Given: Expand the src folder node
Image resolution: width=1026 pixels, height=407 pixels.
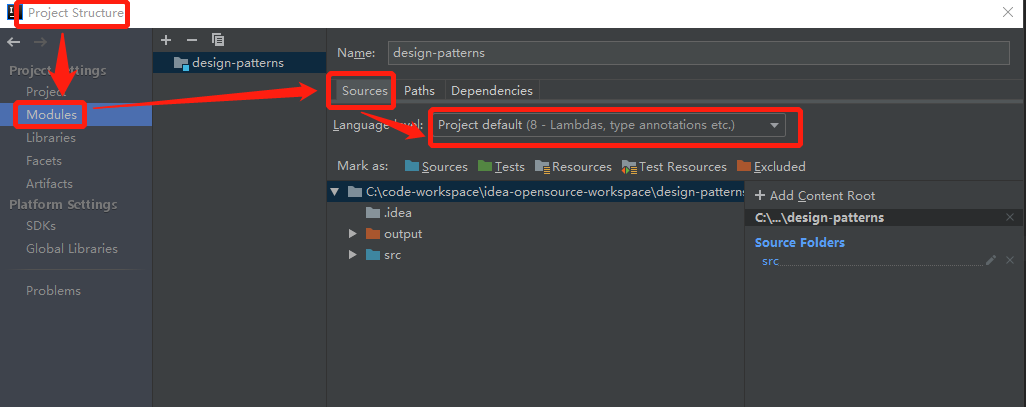Looking at the screenshot, I should 352,255.
